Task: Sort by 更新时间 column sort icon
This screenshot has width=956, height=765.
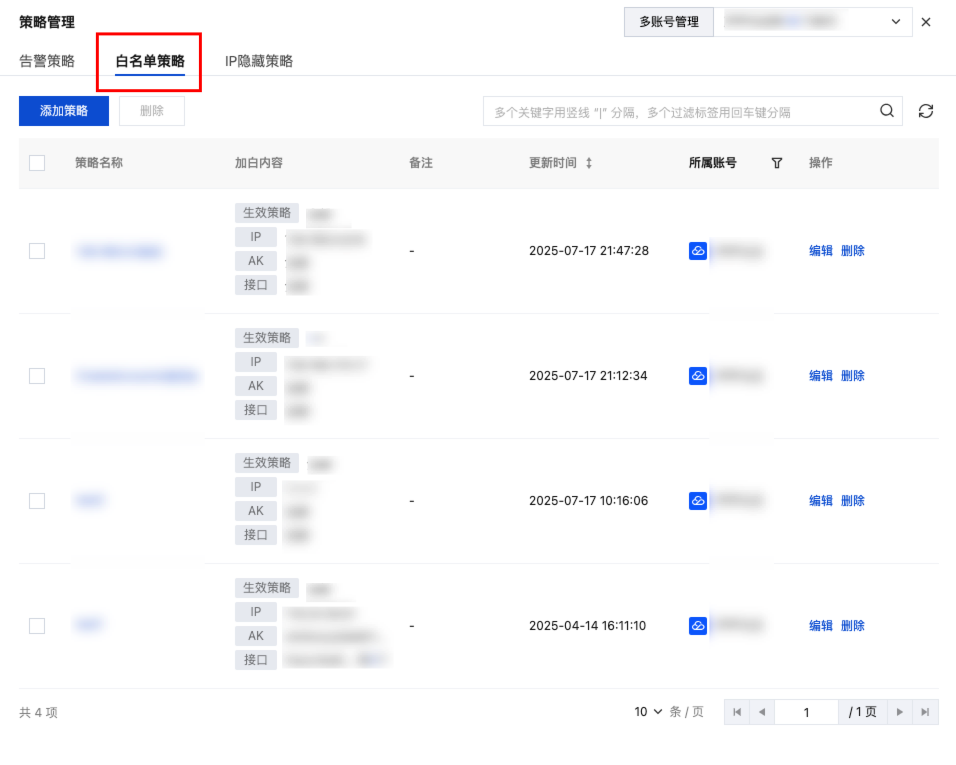Action: click(589, 163)
